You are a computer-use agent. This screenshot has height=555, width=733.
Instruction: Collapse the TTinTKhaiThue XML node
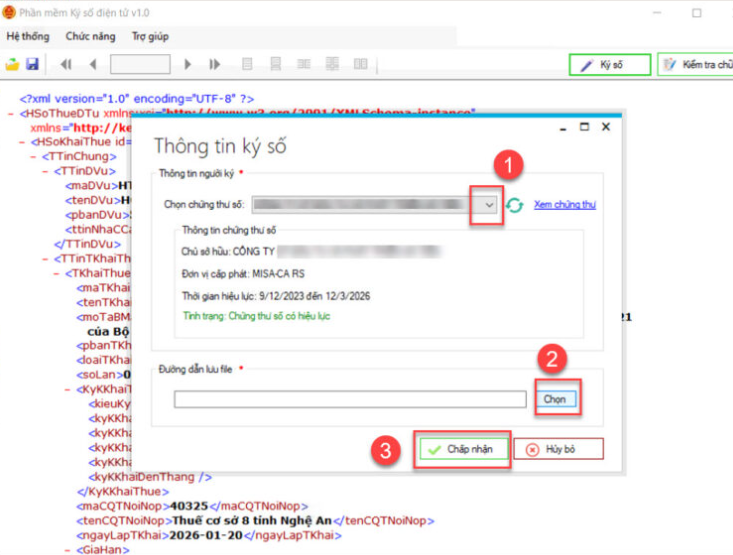click(x=45, y=259)
